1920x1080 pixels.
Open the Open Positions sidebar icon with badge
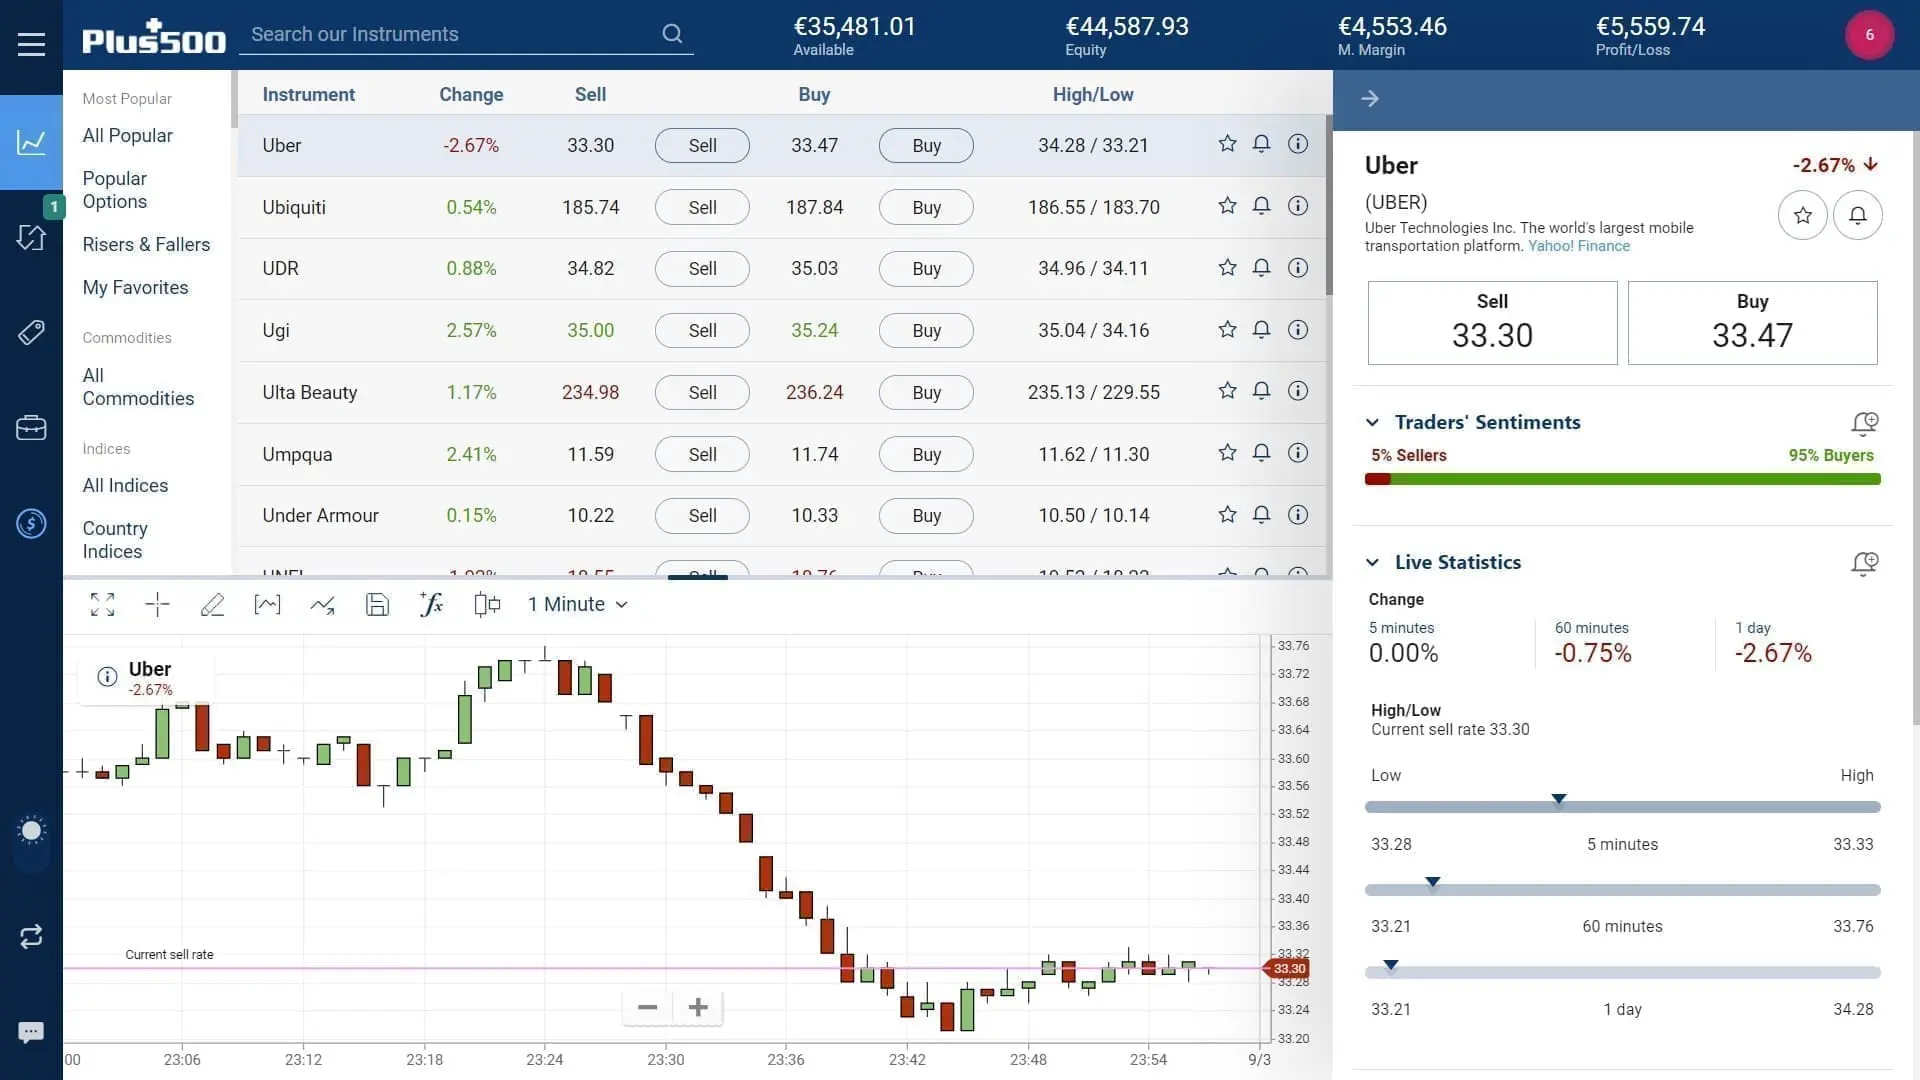click(x=31, y=236)
